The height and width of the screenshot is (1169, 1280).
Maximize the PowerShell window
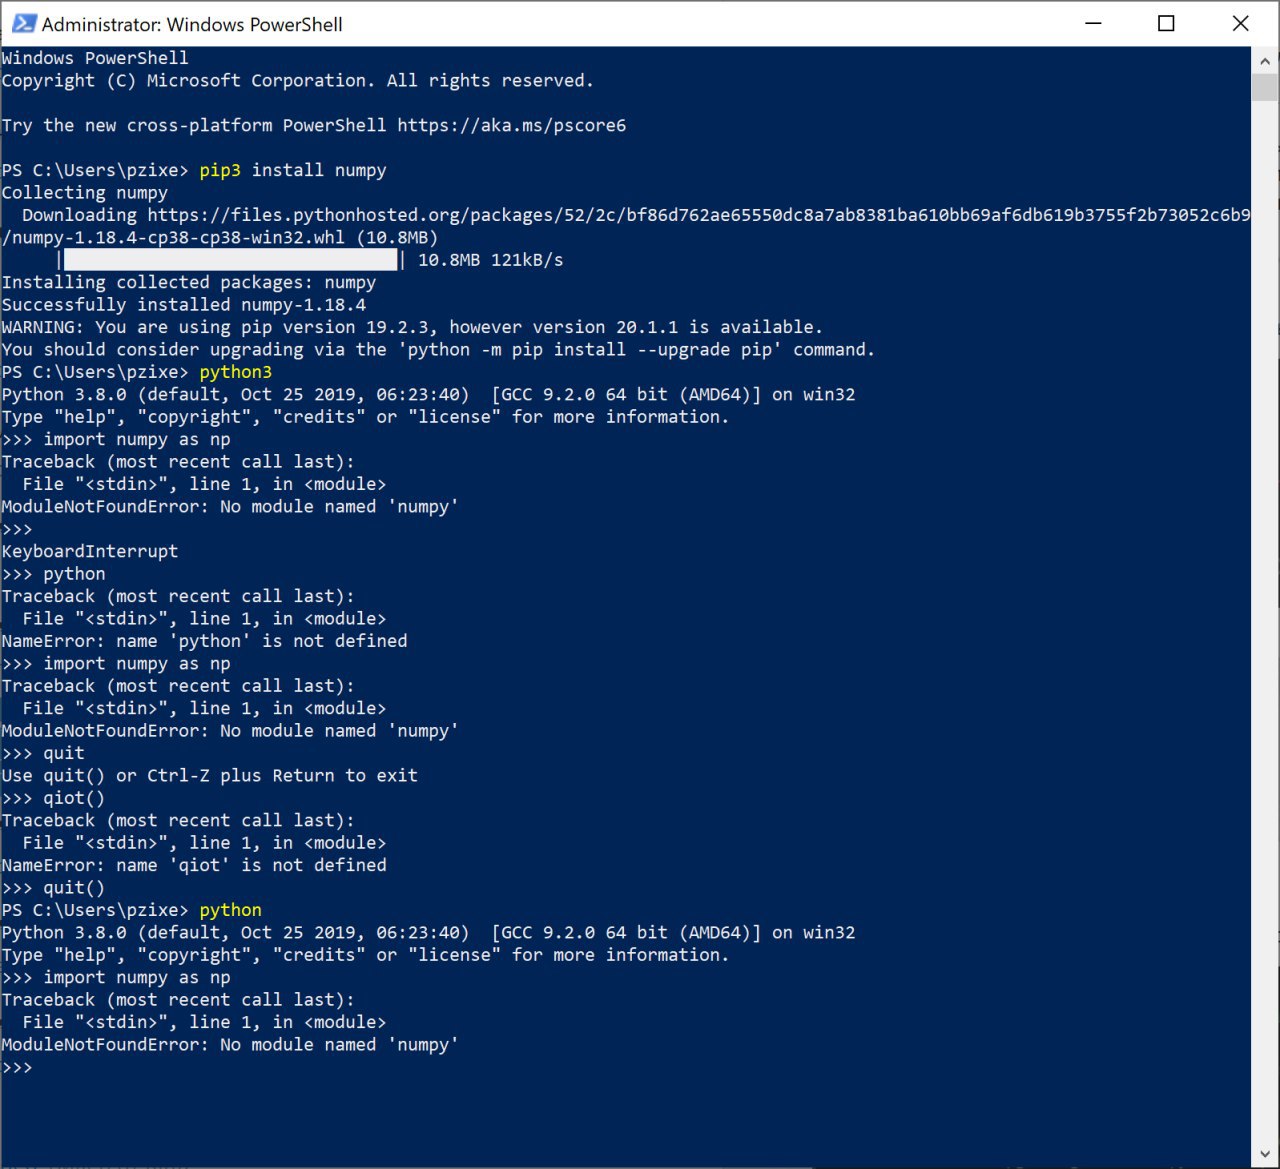coord(1166,24)
